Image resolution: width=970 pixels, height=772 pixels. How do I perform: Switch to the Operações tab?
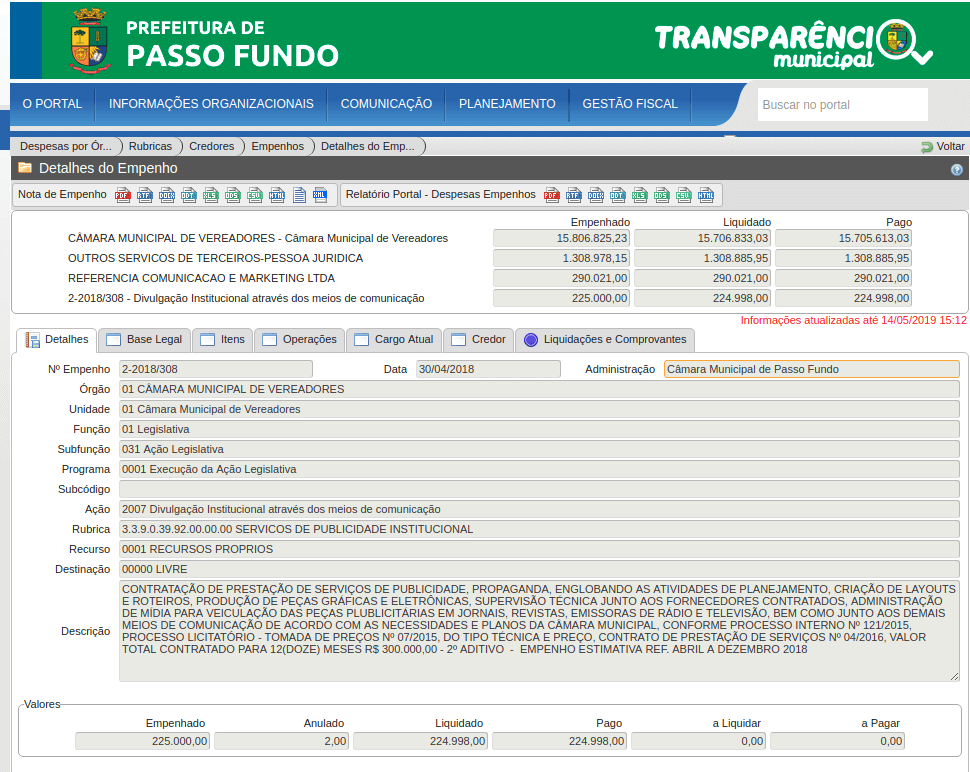300,340
